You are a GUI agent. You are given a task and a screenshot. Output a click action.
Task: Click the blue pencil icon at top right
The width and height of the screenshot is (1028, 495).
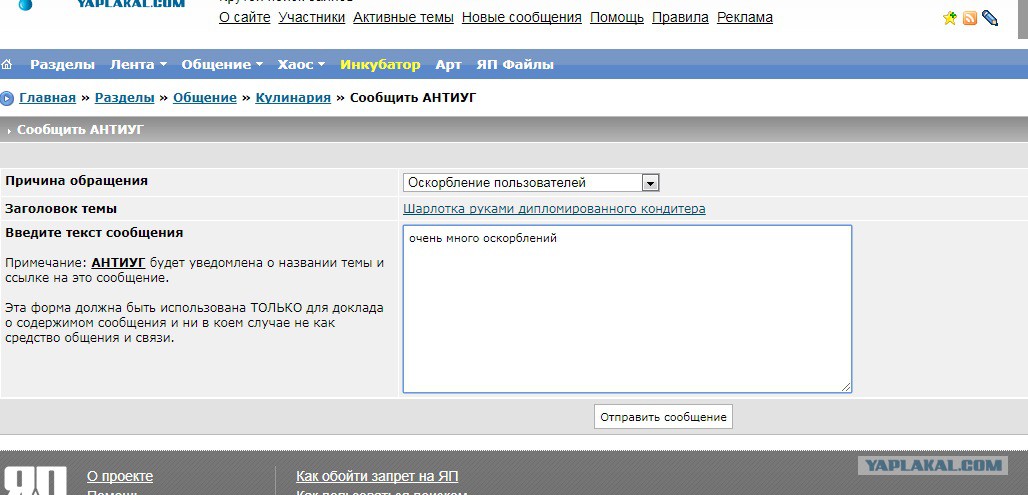tap(990, 18)
